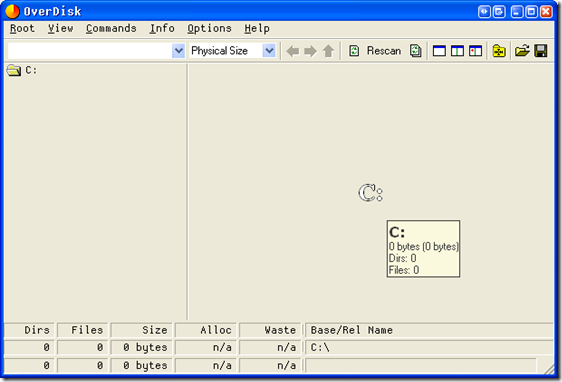Screen dimensions: 562x382
Task: Switch to two-pane split layout icon
Action: [457, 51]
